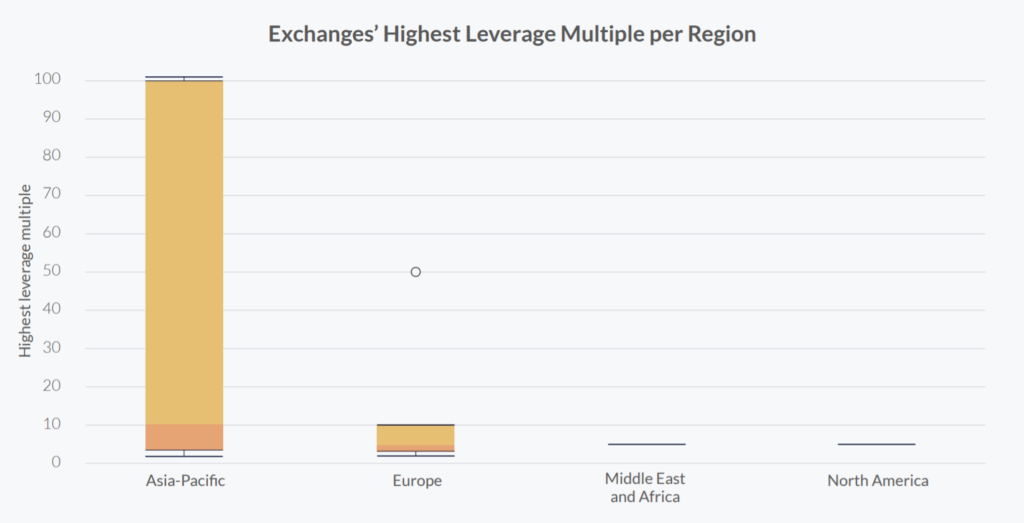Select the Middle East and Africa median line
The width and height of the screenshot is (1024, 523).
(647, 444)
